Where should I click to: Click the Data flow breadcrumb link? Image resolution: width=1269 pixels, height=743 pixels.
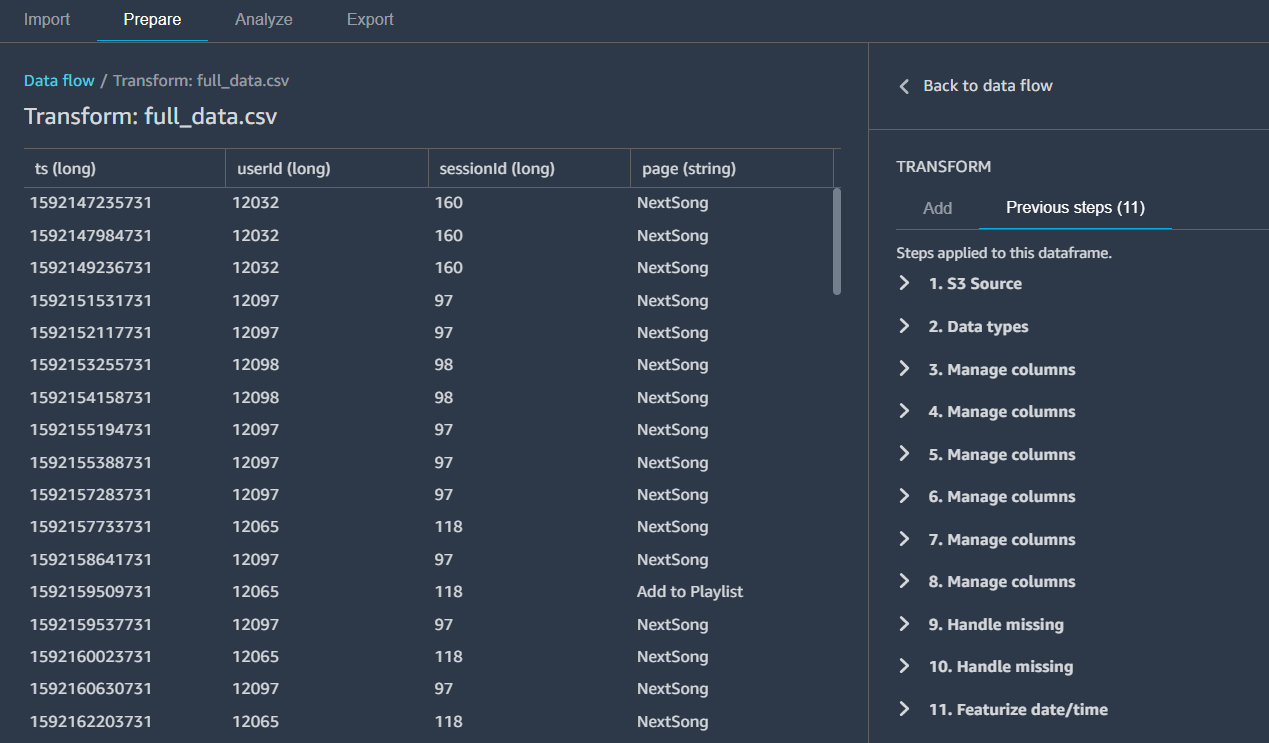click(59, 80)
